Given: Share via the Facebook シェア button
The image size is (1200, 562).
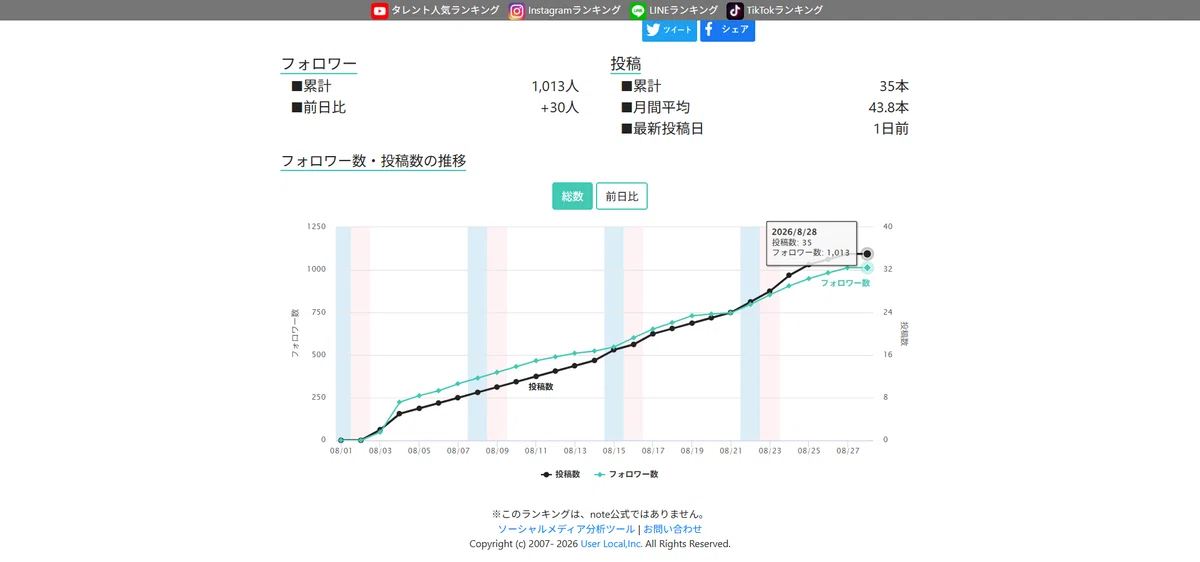Looking at the screenshot, I should [x=727, y=30].
